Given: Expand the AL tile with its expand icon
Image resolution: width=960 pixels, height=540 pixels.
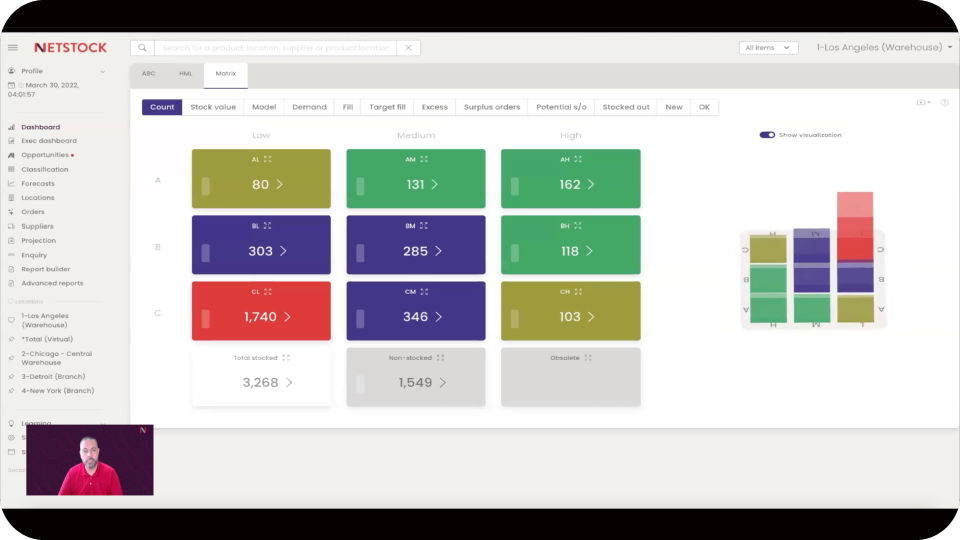Looking at the screenshot, I should (x=268, y=159).
